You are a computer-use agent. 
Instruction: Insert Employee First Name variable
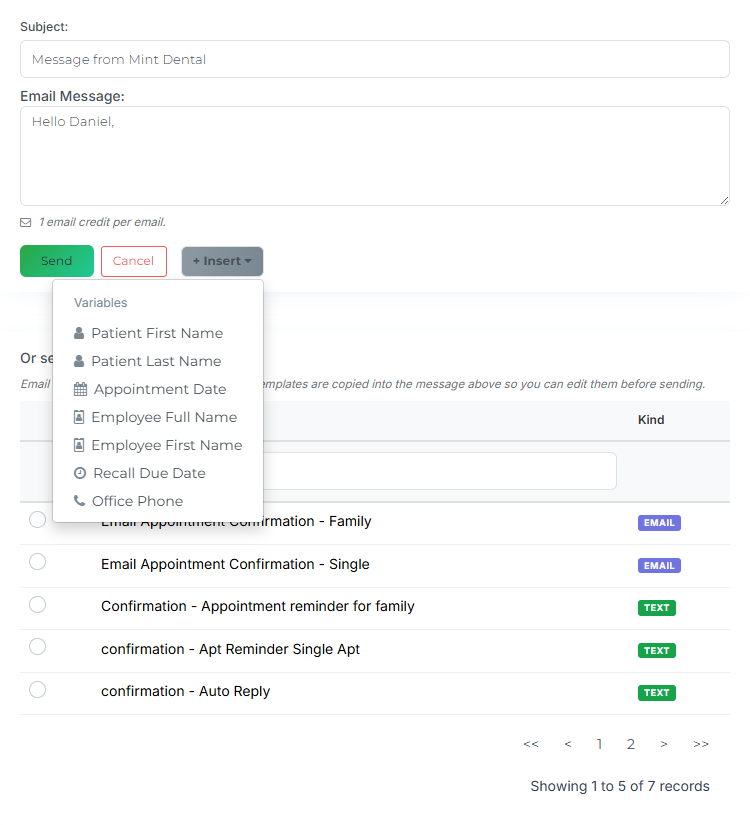(158, 445)
